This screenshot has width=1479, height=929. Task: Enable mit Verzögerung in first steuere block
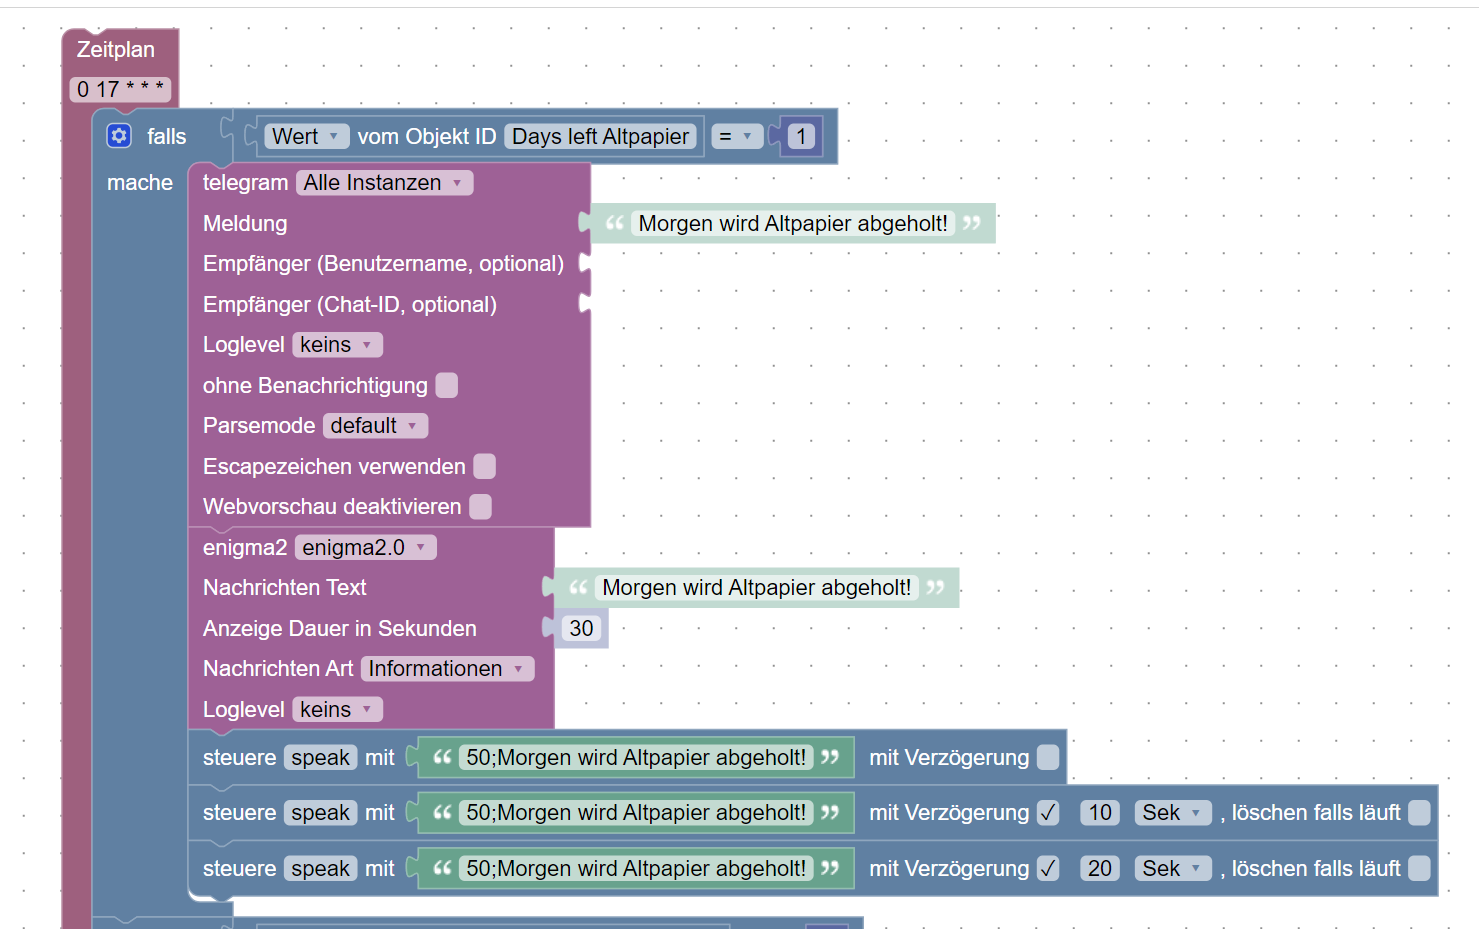pyautogui.click(x=1048, y=758)
